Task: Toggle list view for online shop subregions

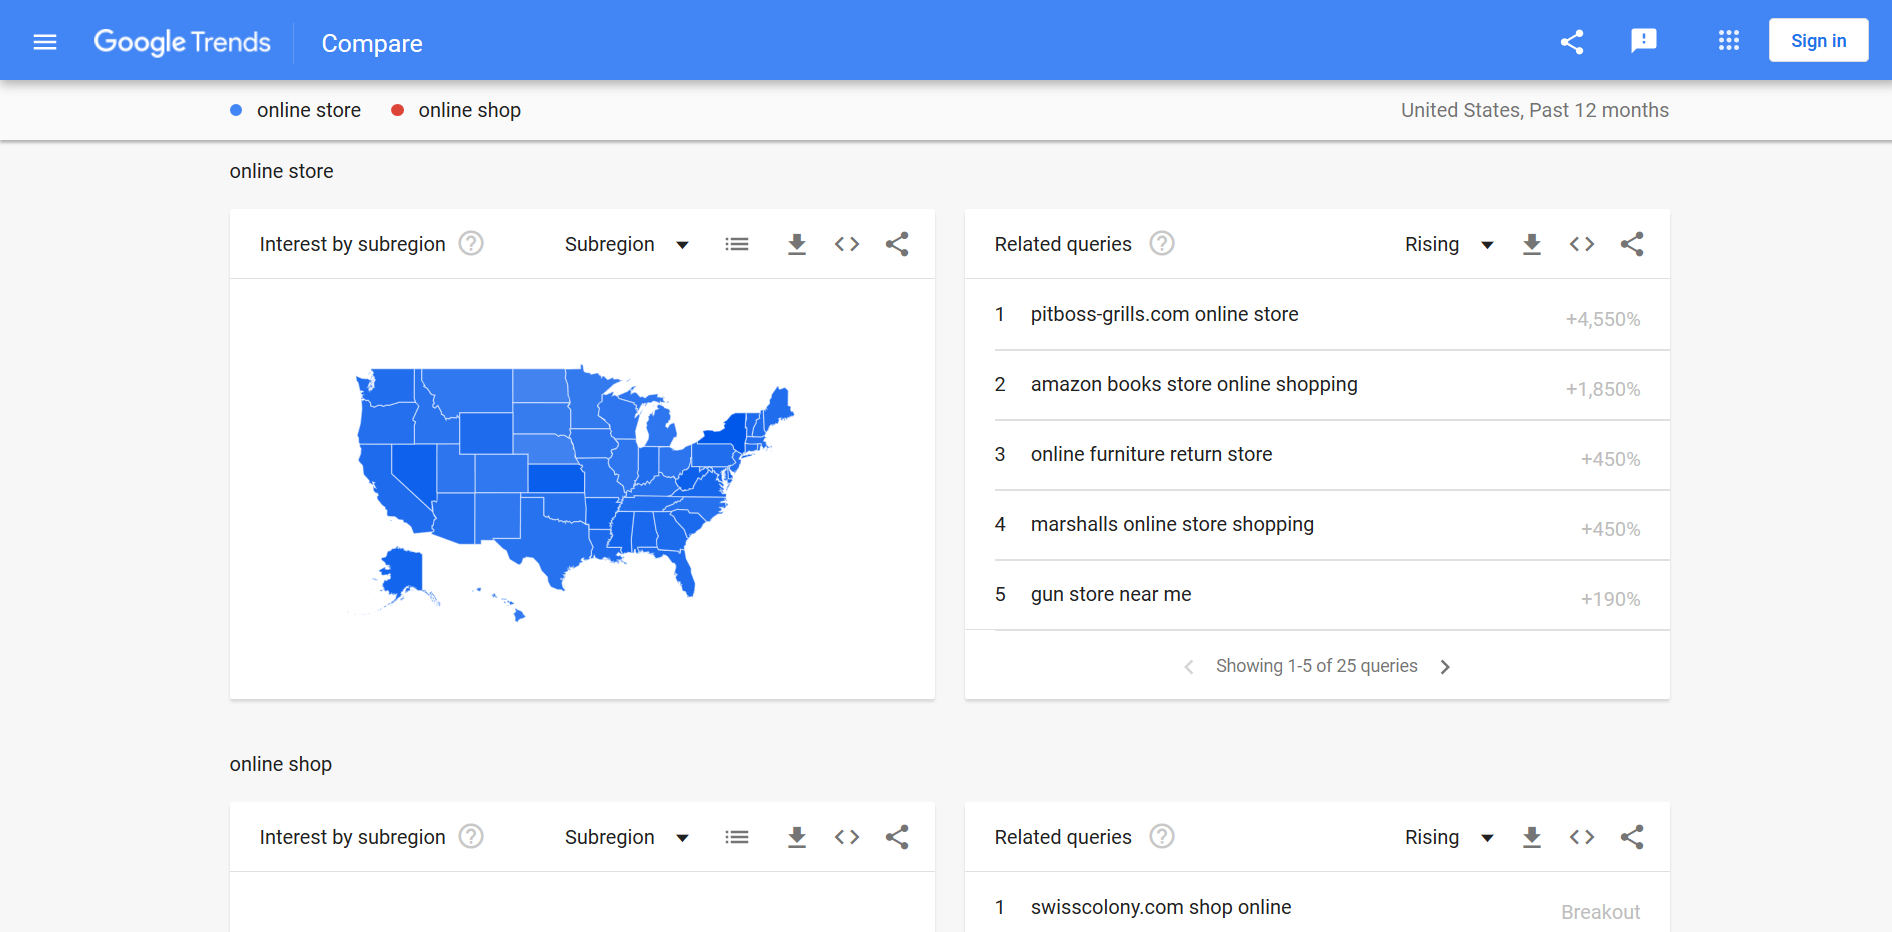Action: pos(737,837)
